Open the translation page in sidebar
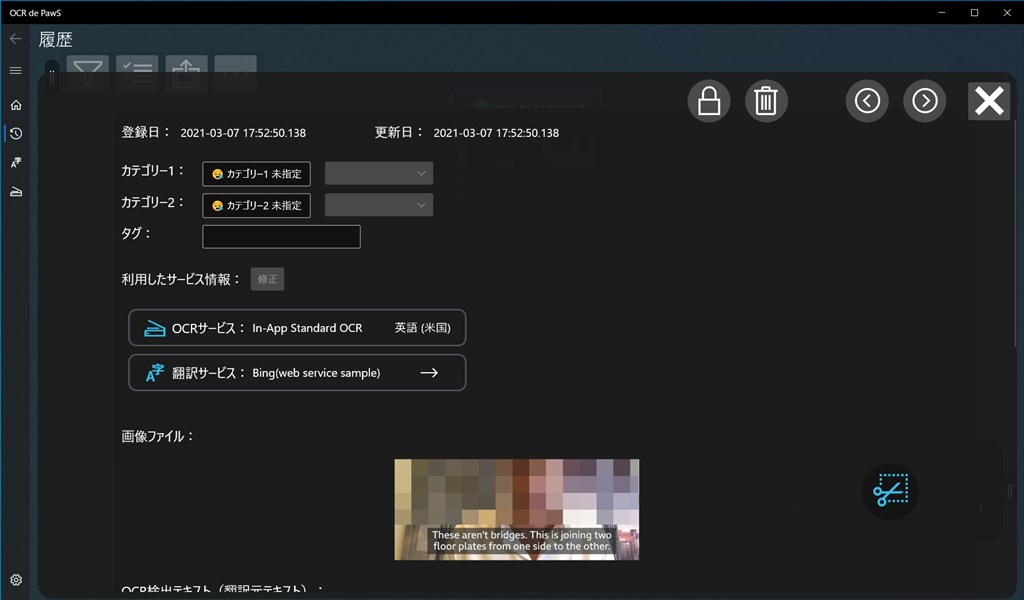Screen dimensions: 1024x600 15,163
